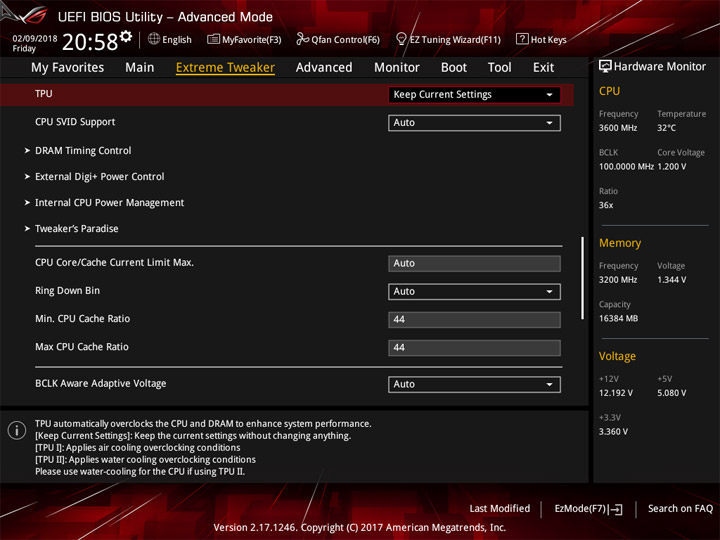The width and height of the screenshot is (720, 540).
Task: Switch to Advanced tab
Action: point(324,68)
